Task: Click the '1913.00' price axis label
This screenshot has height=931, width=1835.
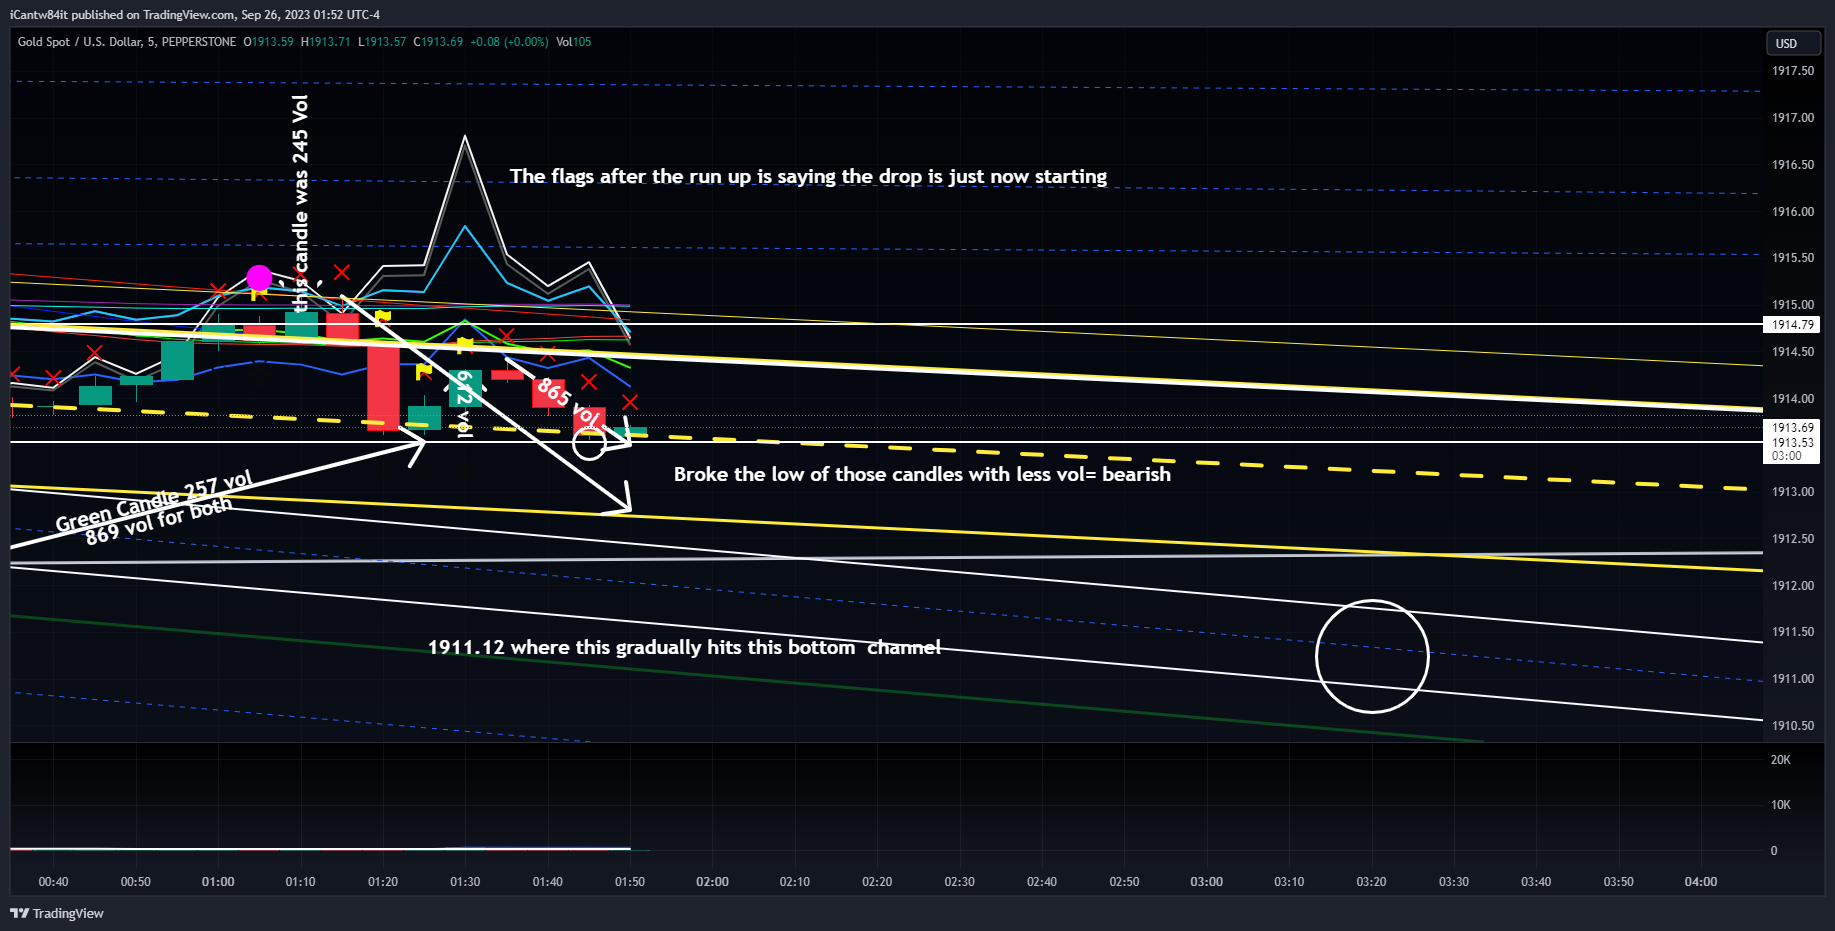Action: coord(1792,492)
